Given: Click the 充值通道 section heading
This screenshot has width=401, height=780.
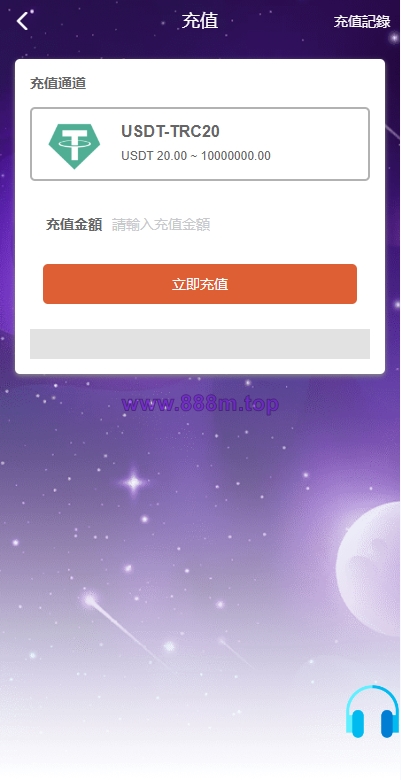Looking at the screenshot, I should 58,84.
